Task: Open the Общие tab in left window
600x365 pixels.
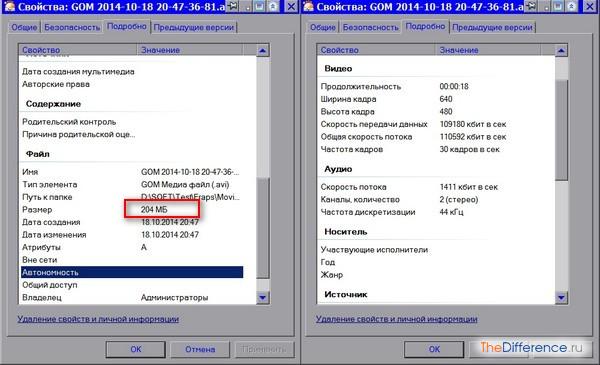Action: pos(24,28)
